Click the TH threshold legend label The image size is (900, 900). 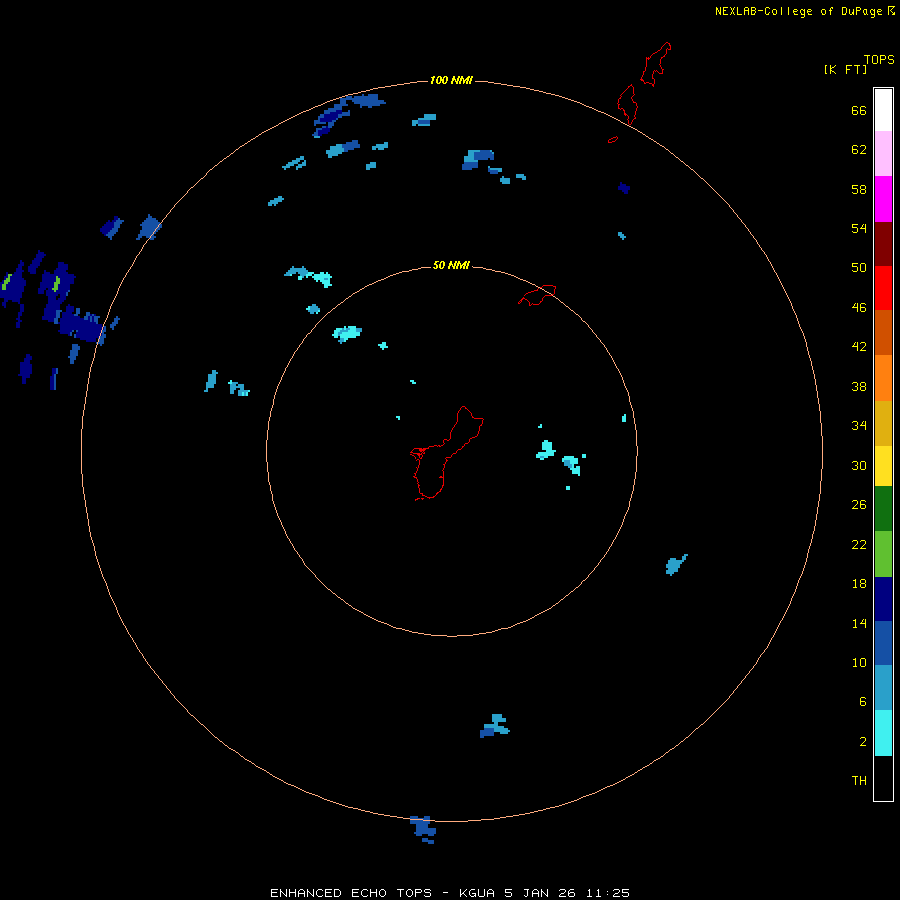[859, 781]
